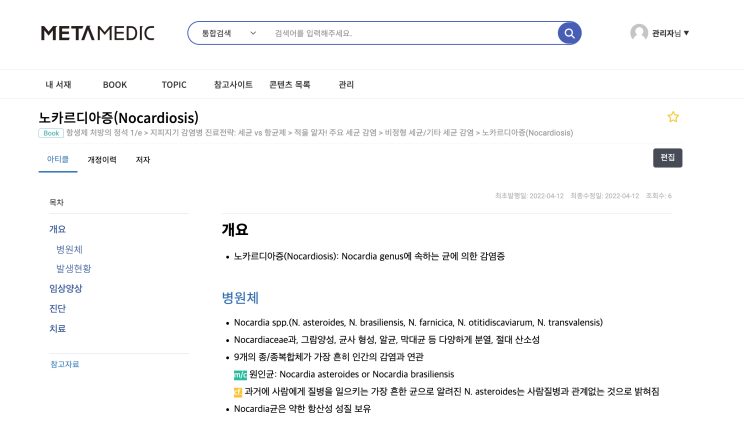Open the 참고자료 references link
The width and height of the screenshot is (743, 433).
pos(64,364)
